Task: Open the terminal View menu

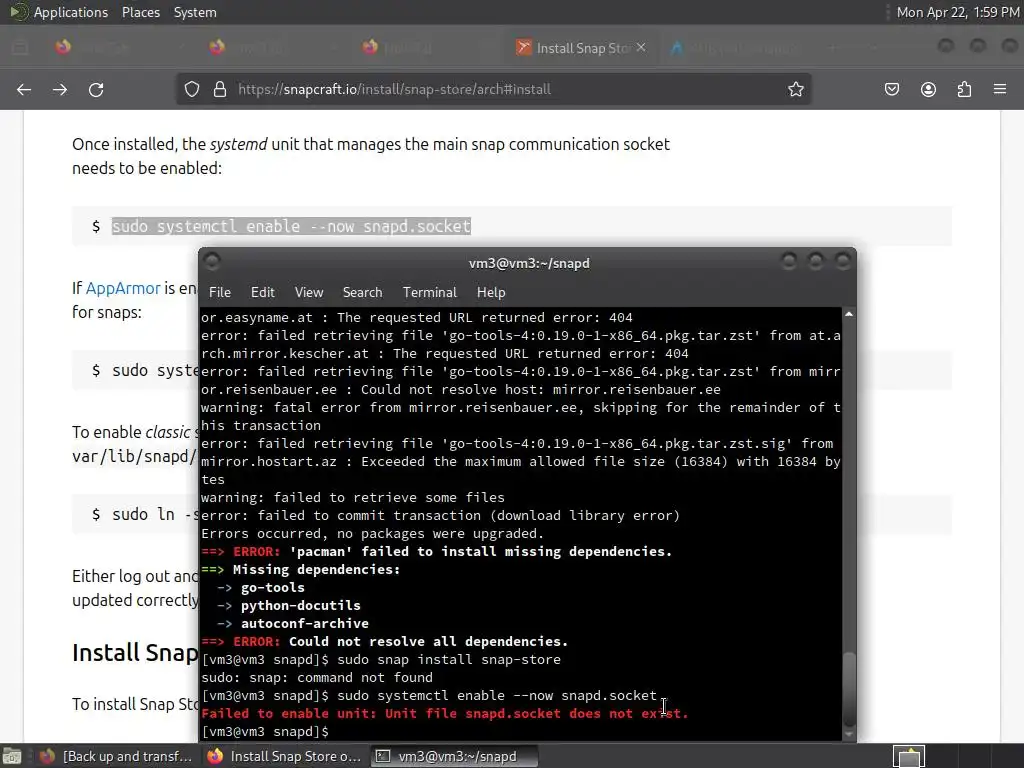Action: 309,292
